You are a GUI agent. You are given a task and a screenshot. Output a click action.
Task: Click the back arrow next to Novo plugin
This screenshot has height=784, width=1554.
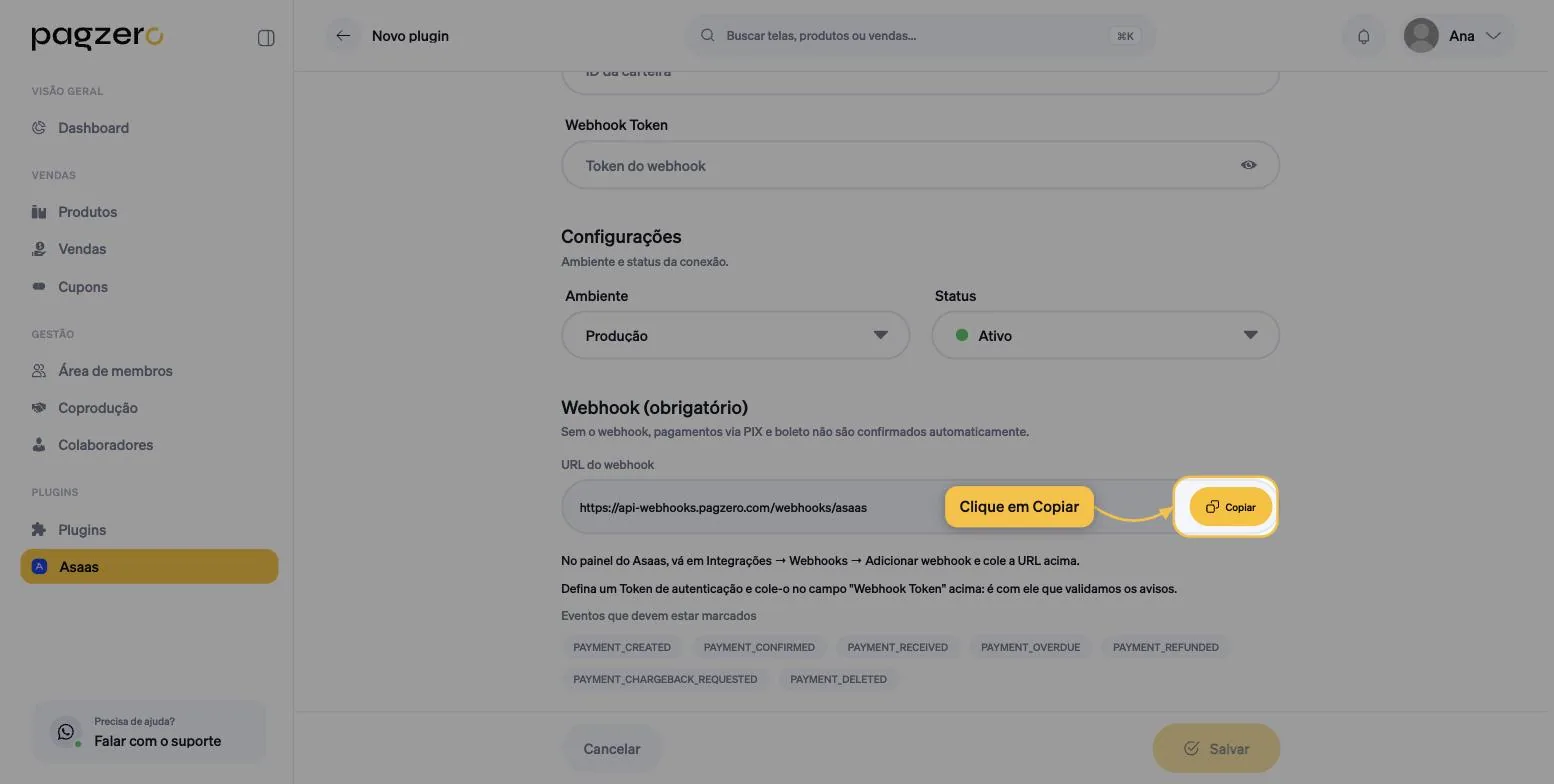tap(343, 36)
